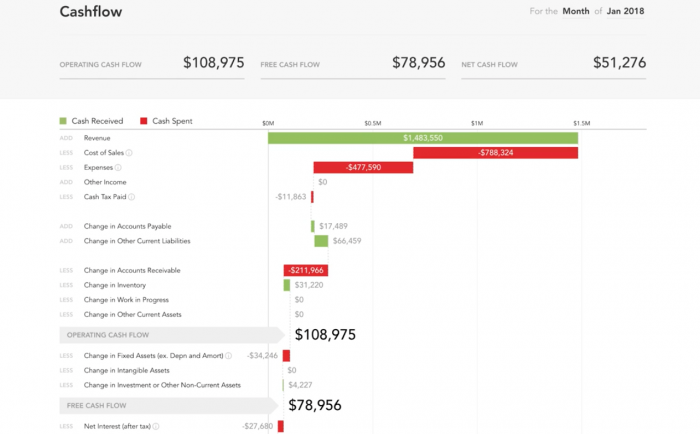Image resolution: width=700 pixels, height=434 pixels.
Task: Click the -$34,246 value
Action: pos(262,356)
